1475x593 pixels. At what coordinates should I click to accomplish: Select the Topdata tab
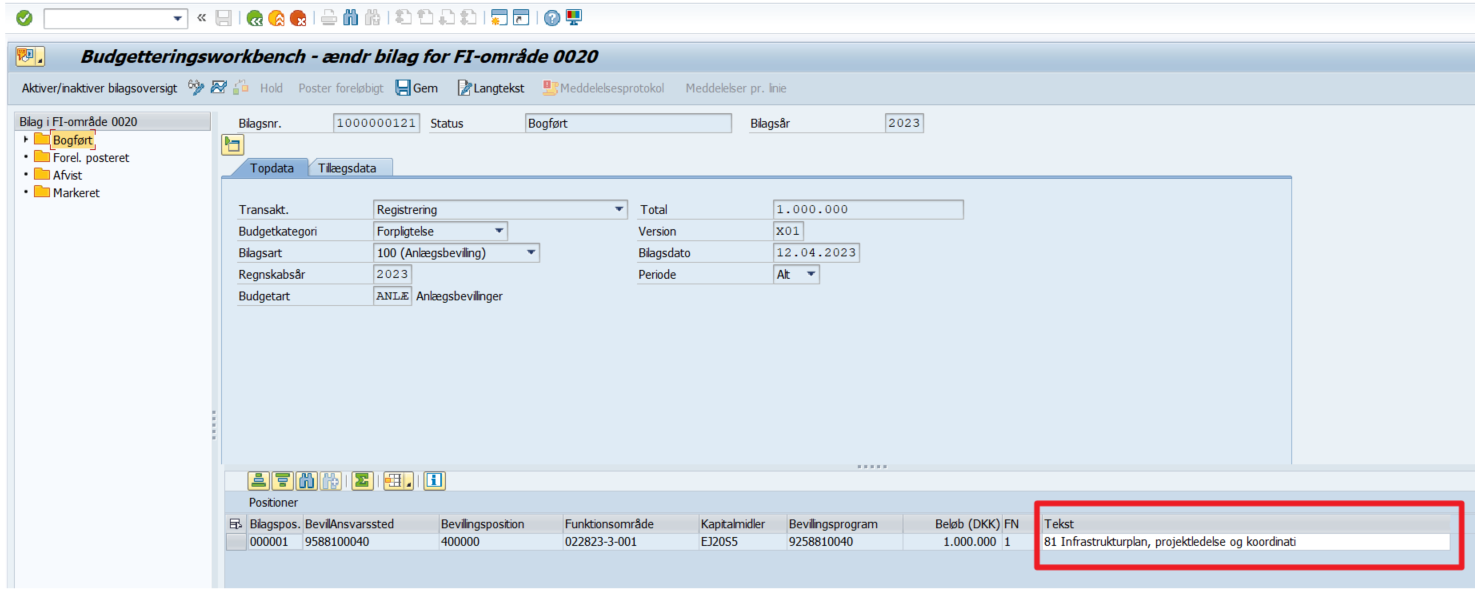pos(272,168)
